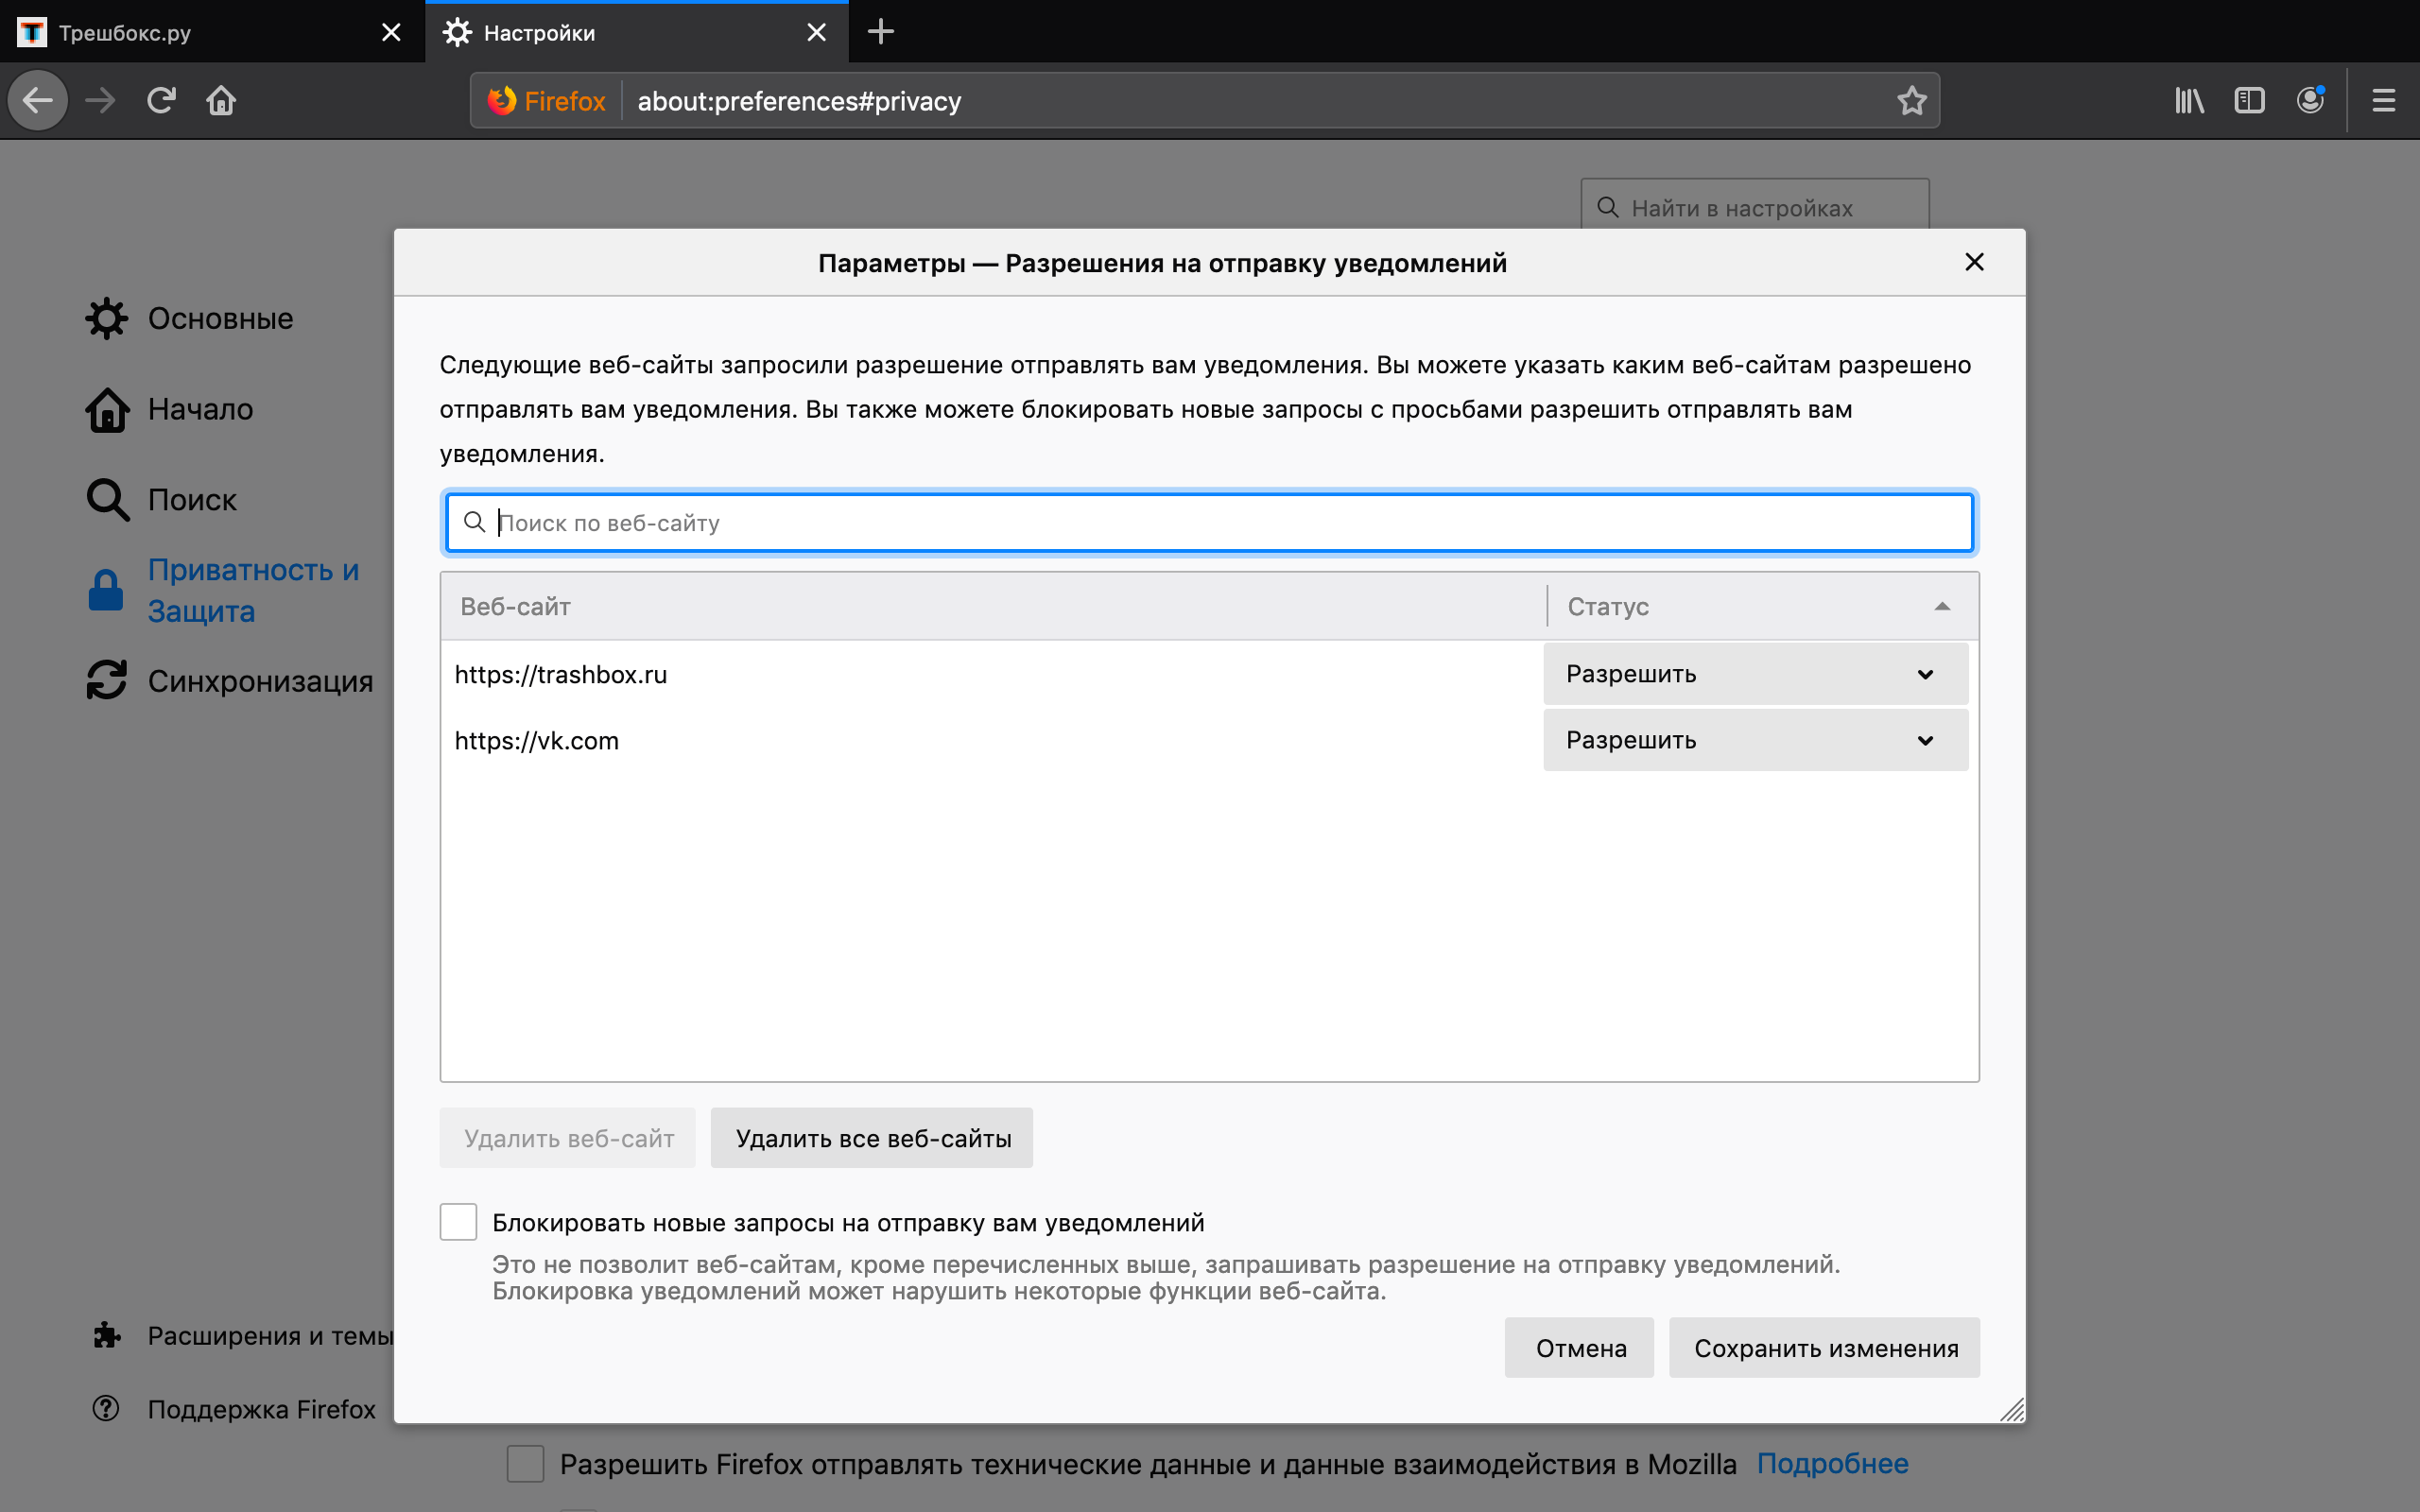Toggle Firefox technical data sending checkbox
Screen dimensions: 2420x1512
point(525,1463)
